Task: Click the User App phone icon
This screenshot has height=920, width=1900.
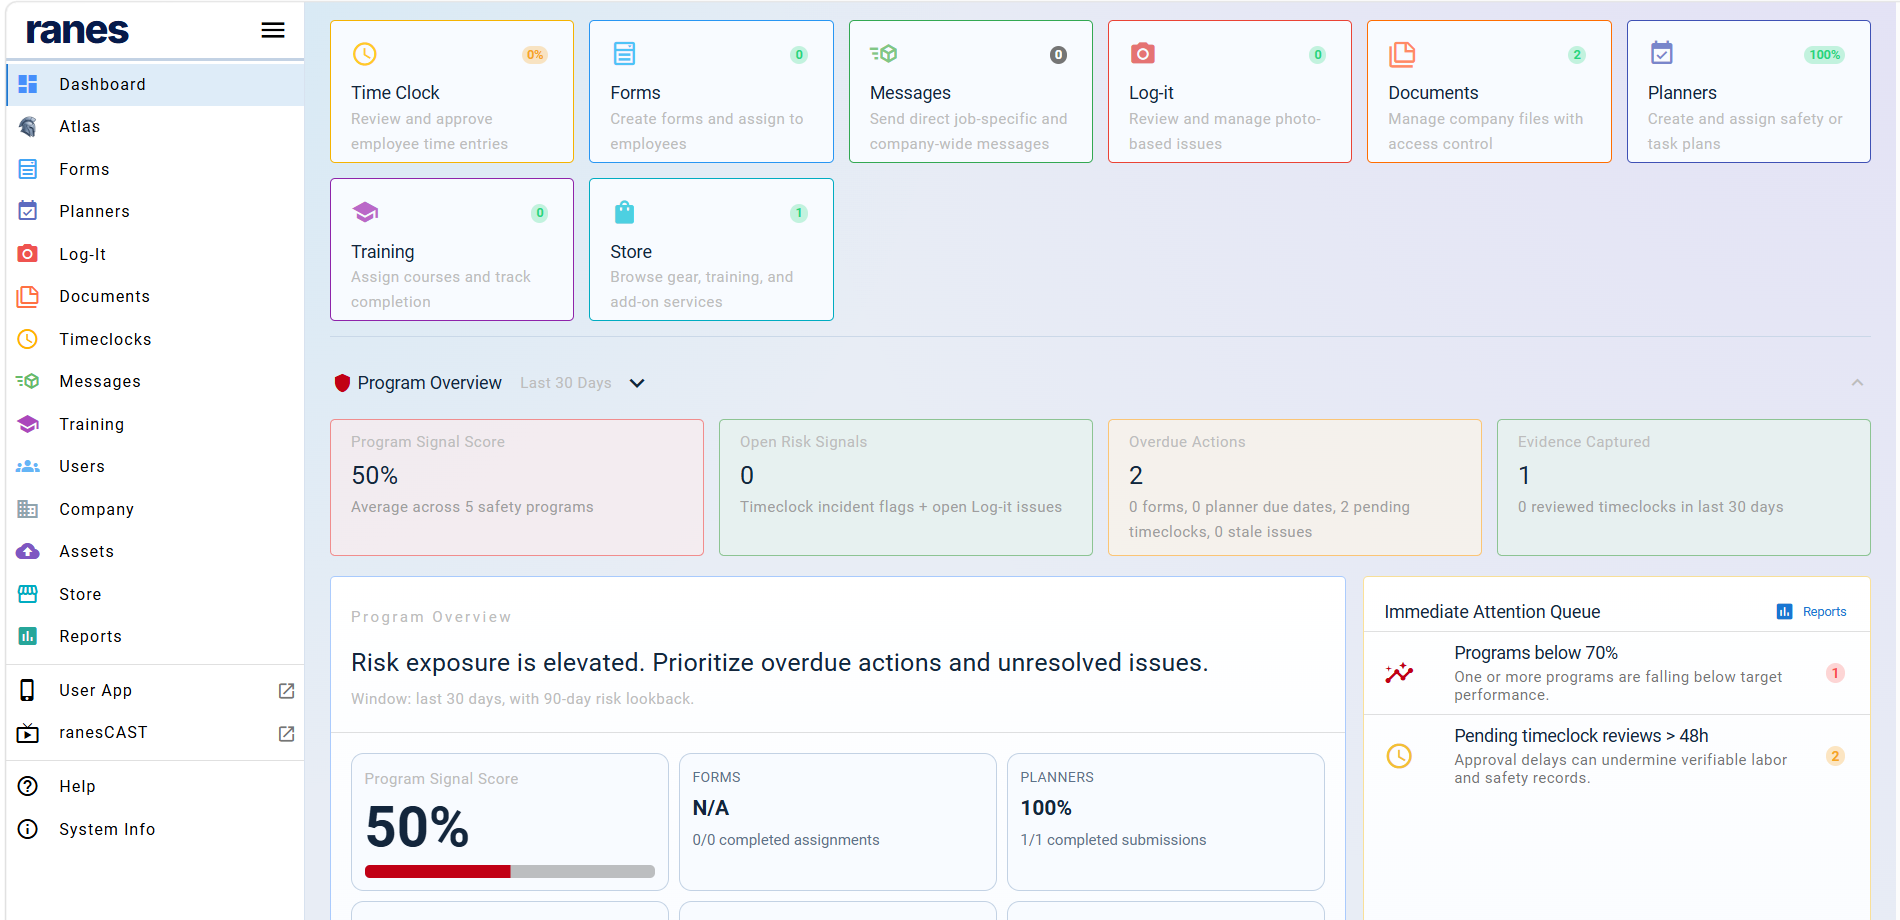Action: point(28,690)
